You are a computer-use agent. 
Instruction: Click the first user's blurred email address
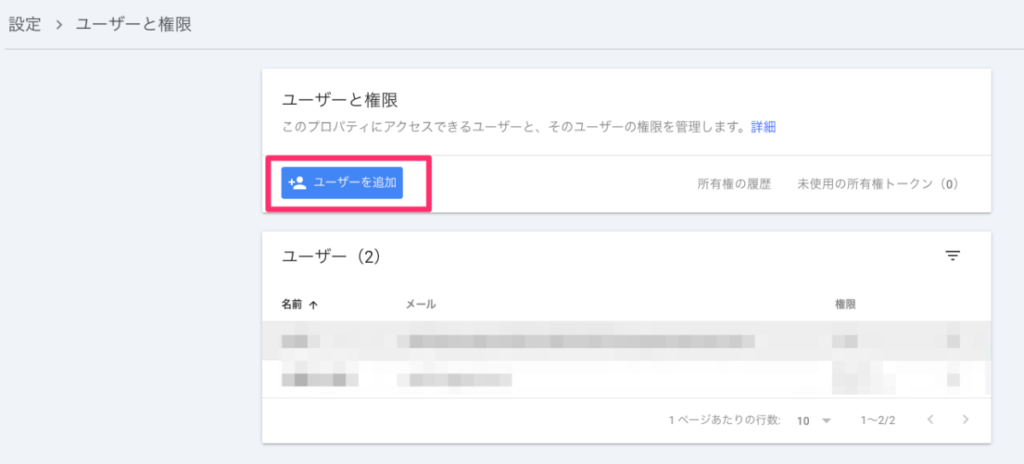575,341
